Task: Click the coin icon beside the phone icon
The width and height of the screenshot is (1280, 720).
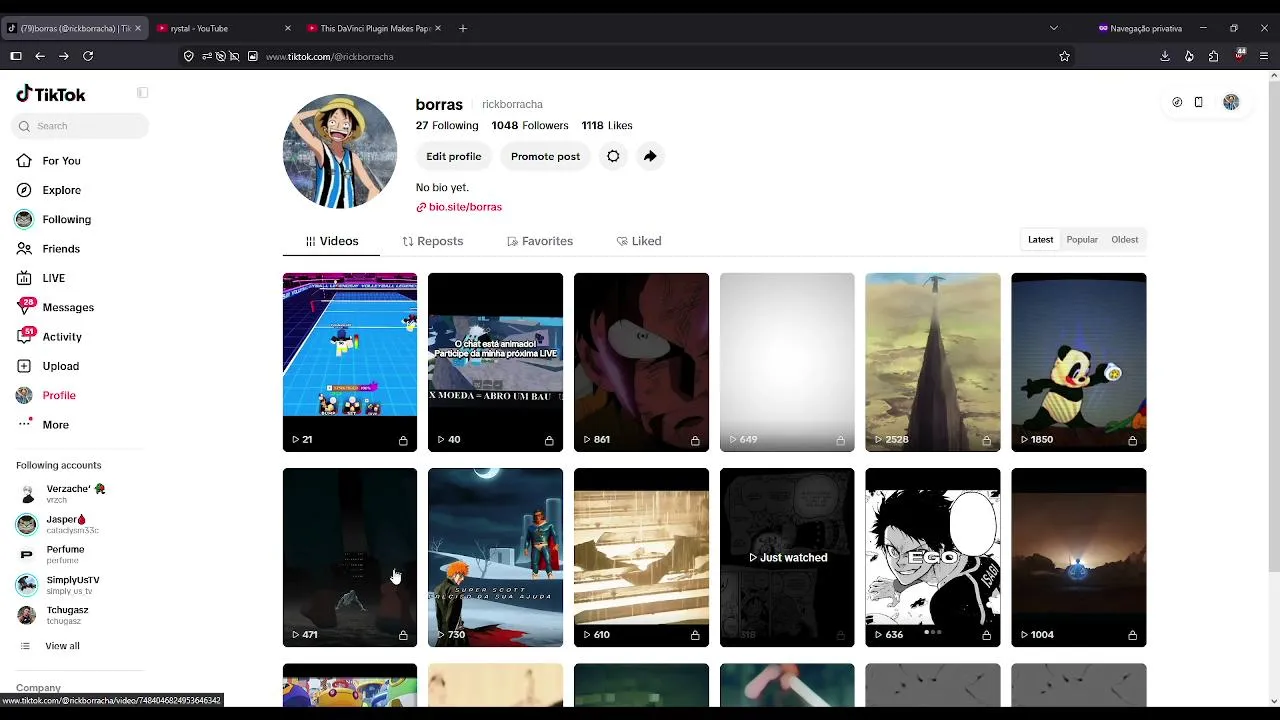Action: click(1177, 102)
